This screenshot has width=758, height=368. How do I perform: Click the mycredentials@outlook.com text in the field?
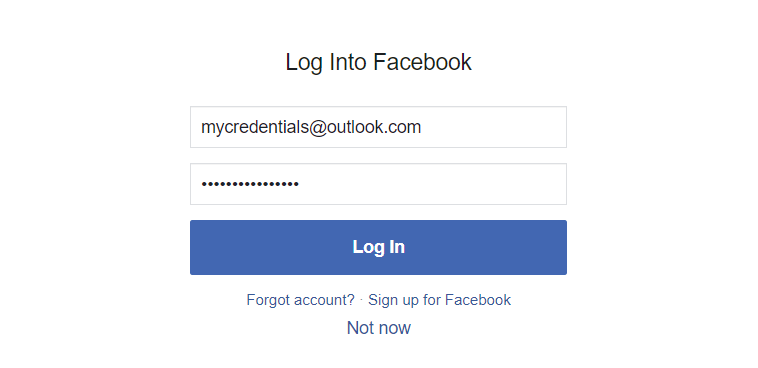click(x=311, y=127)
